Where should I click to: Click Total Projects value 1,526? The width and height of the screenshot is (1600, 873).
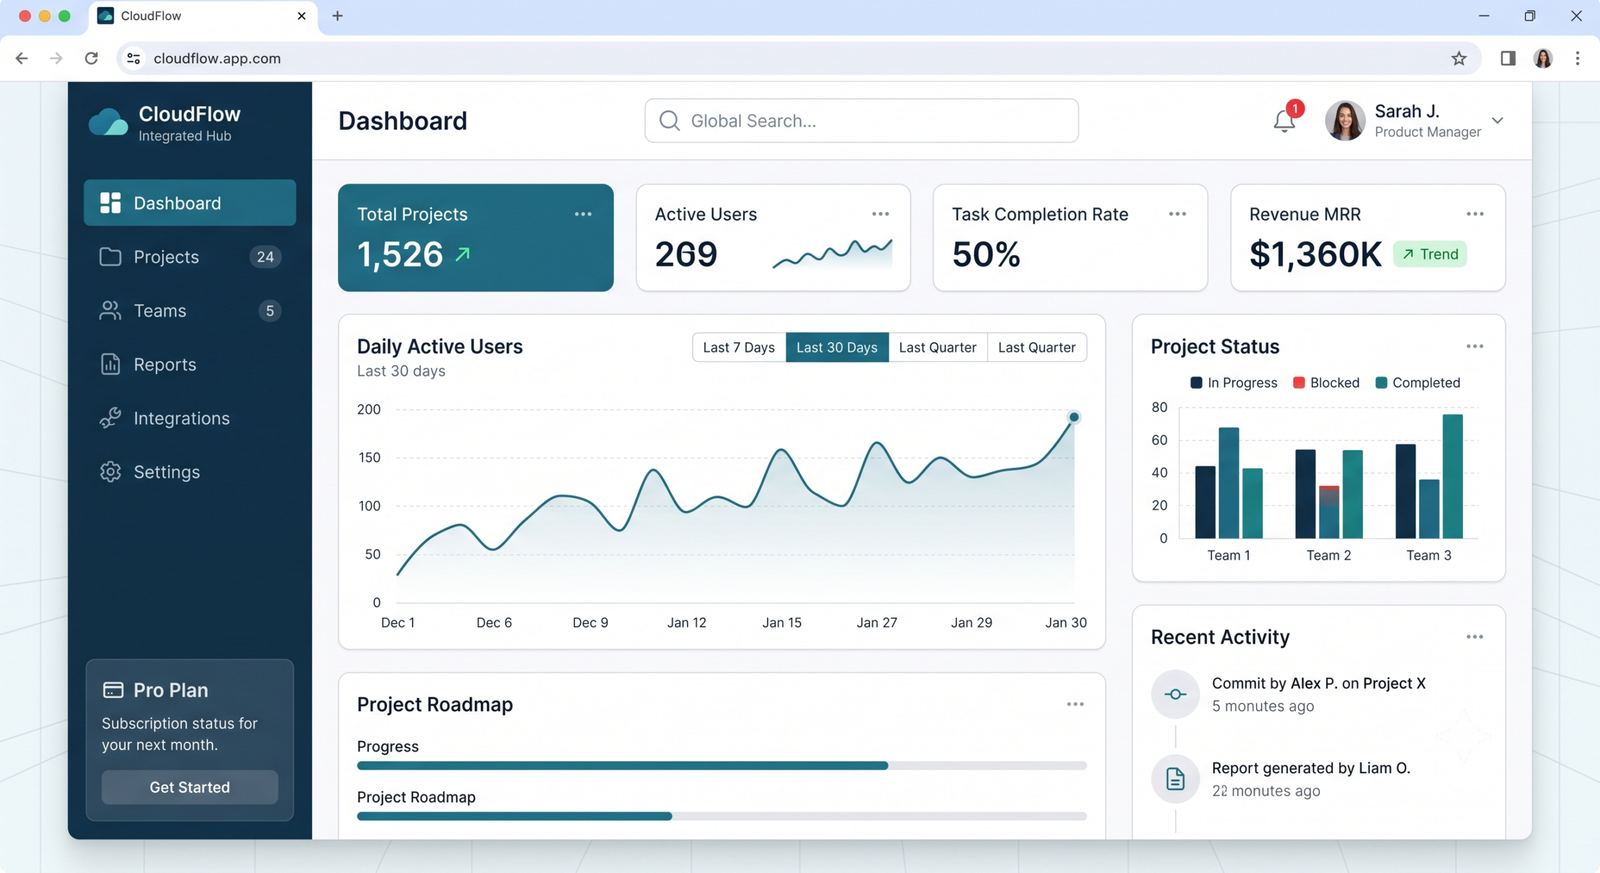(x=400, y=254)
